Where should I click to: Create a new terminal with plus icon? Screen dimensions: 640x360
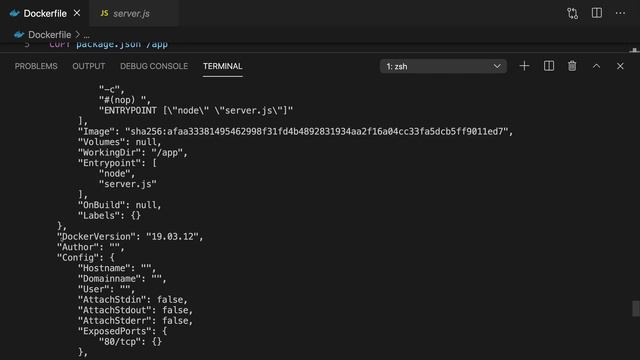(x=524, y=66)
